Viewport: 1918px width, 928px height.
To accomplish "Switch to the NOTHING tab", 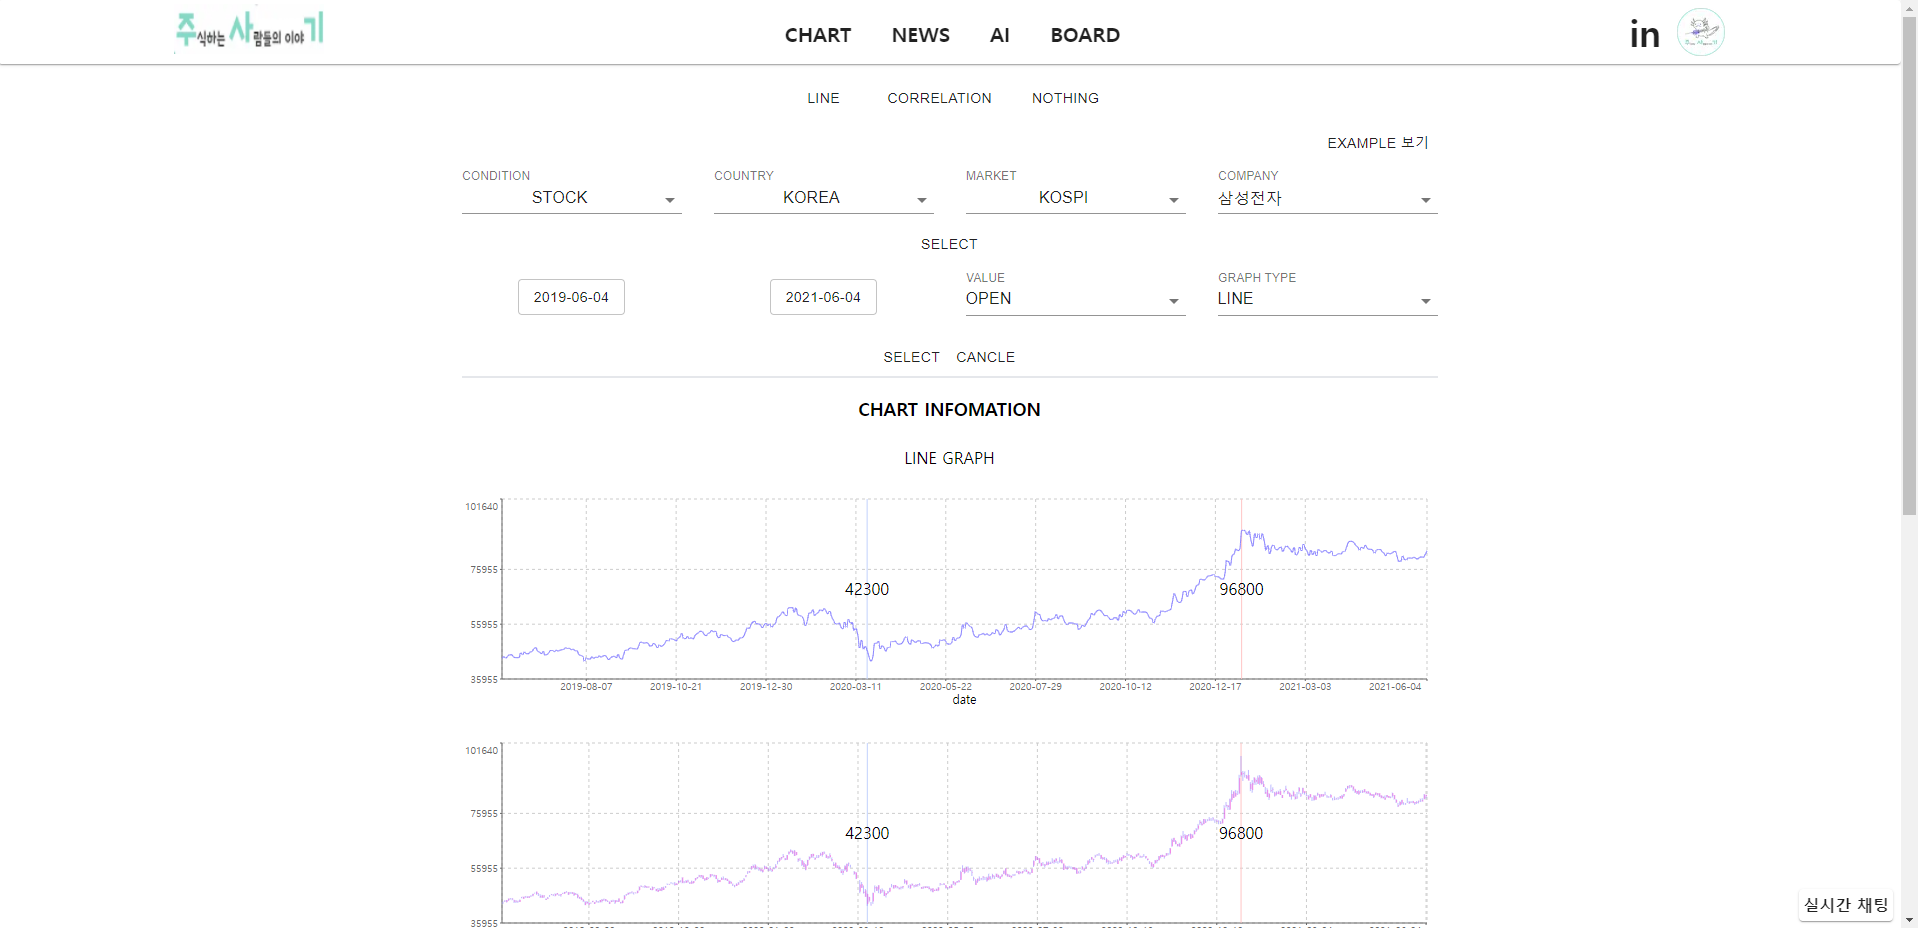I will tap(1064, 98).
